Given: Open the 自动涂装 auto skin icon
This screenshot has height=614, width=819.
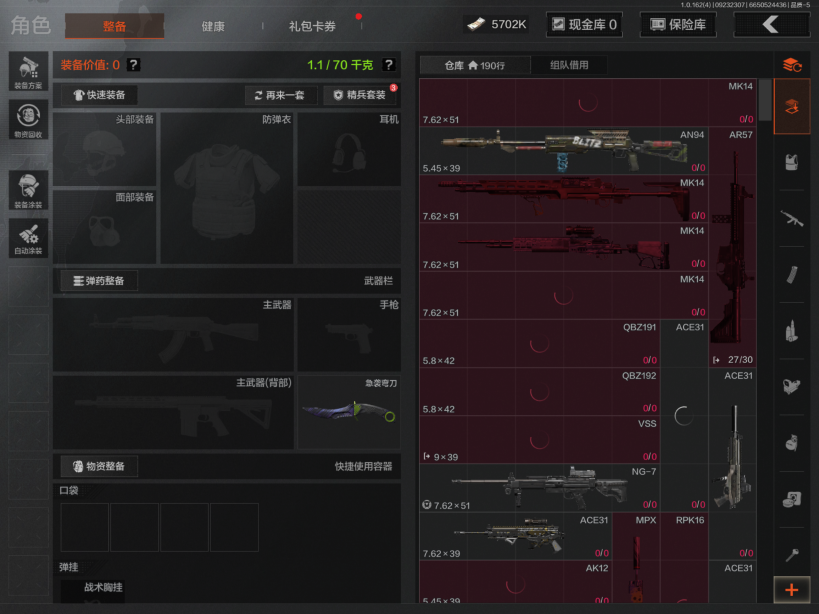Looking at the screenshot, I should pyautogui.click(x=28, y=238).
